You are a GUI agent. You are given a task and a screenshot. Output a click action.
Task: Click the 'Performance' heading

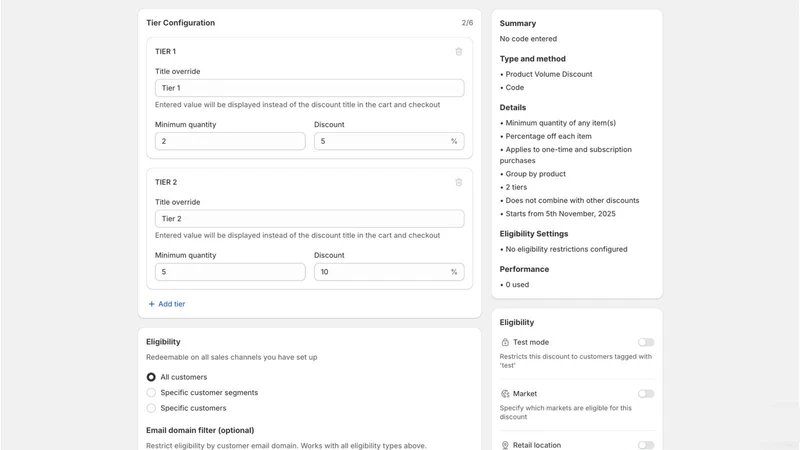point(524,269)
